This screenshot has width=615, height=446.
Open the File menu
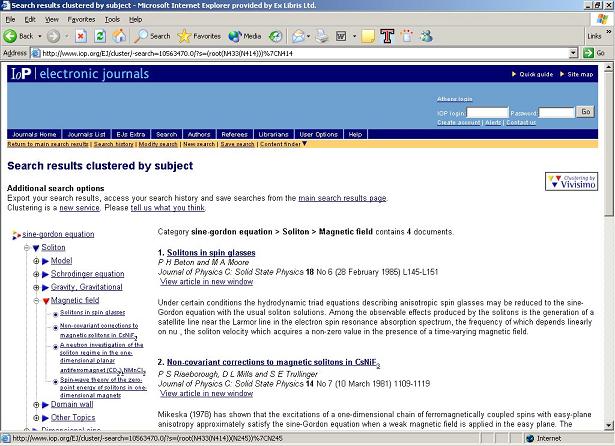pos(10,19)
